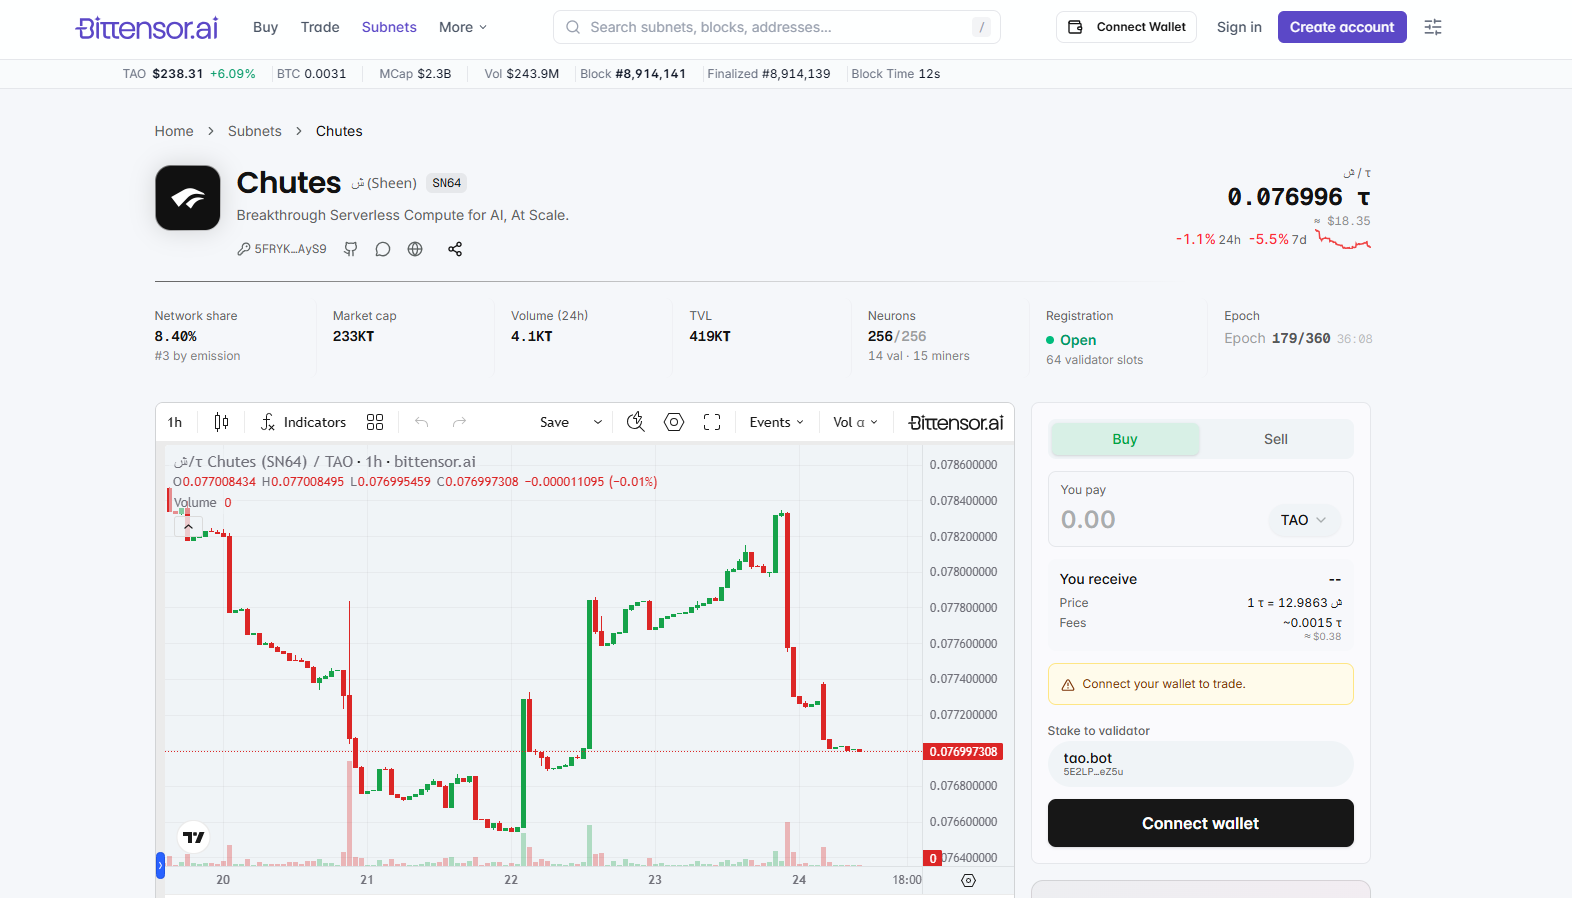
Task: Open the chart Indicators menu
Action: pyautogui.click(x=303, y=422)
